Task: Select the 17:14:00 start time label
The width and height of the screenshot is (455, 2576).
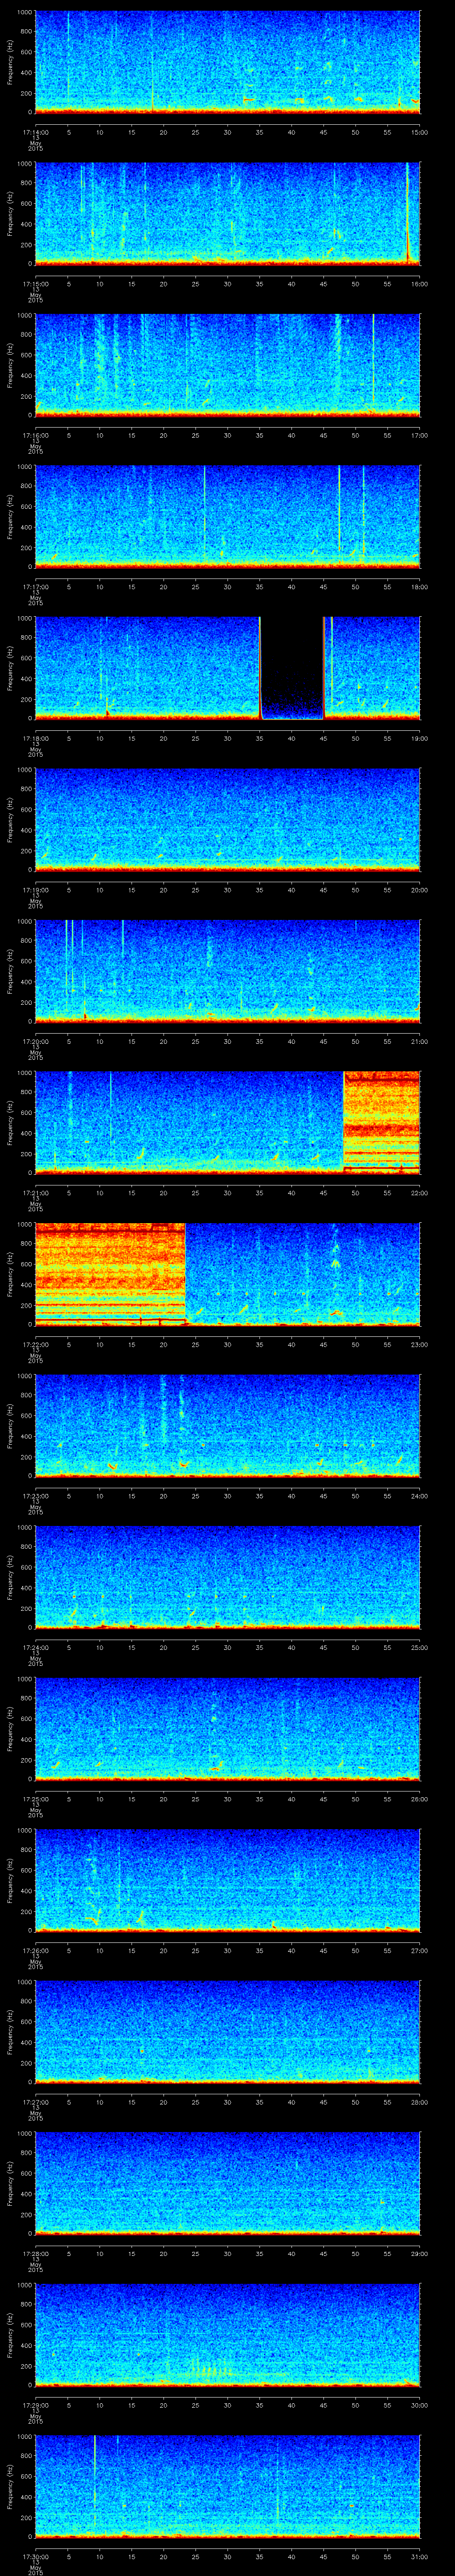Action: tap(35, 132)
